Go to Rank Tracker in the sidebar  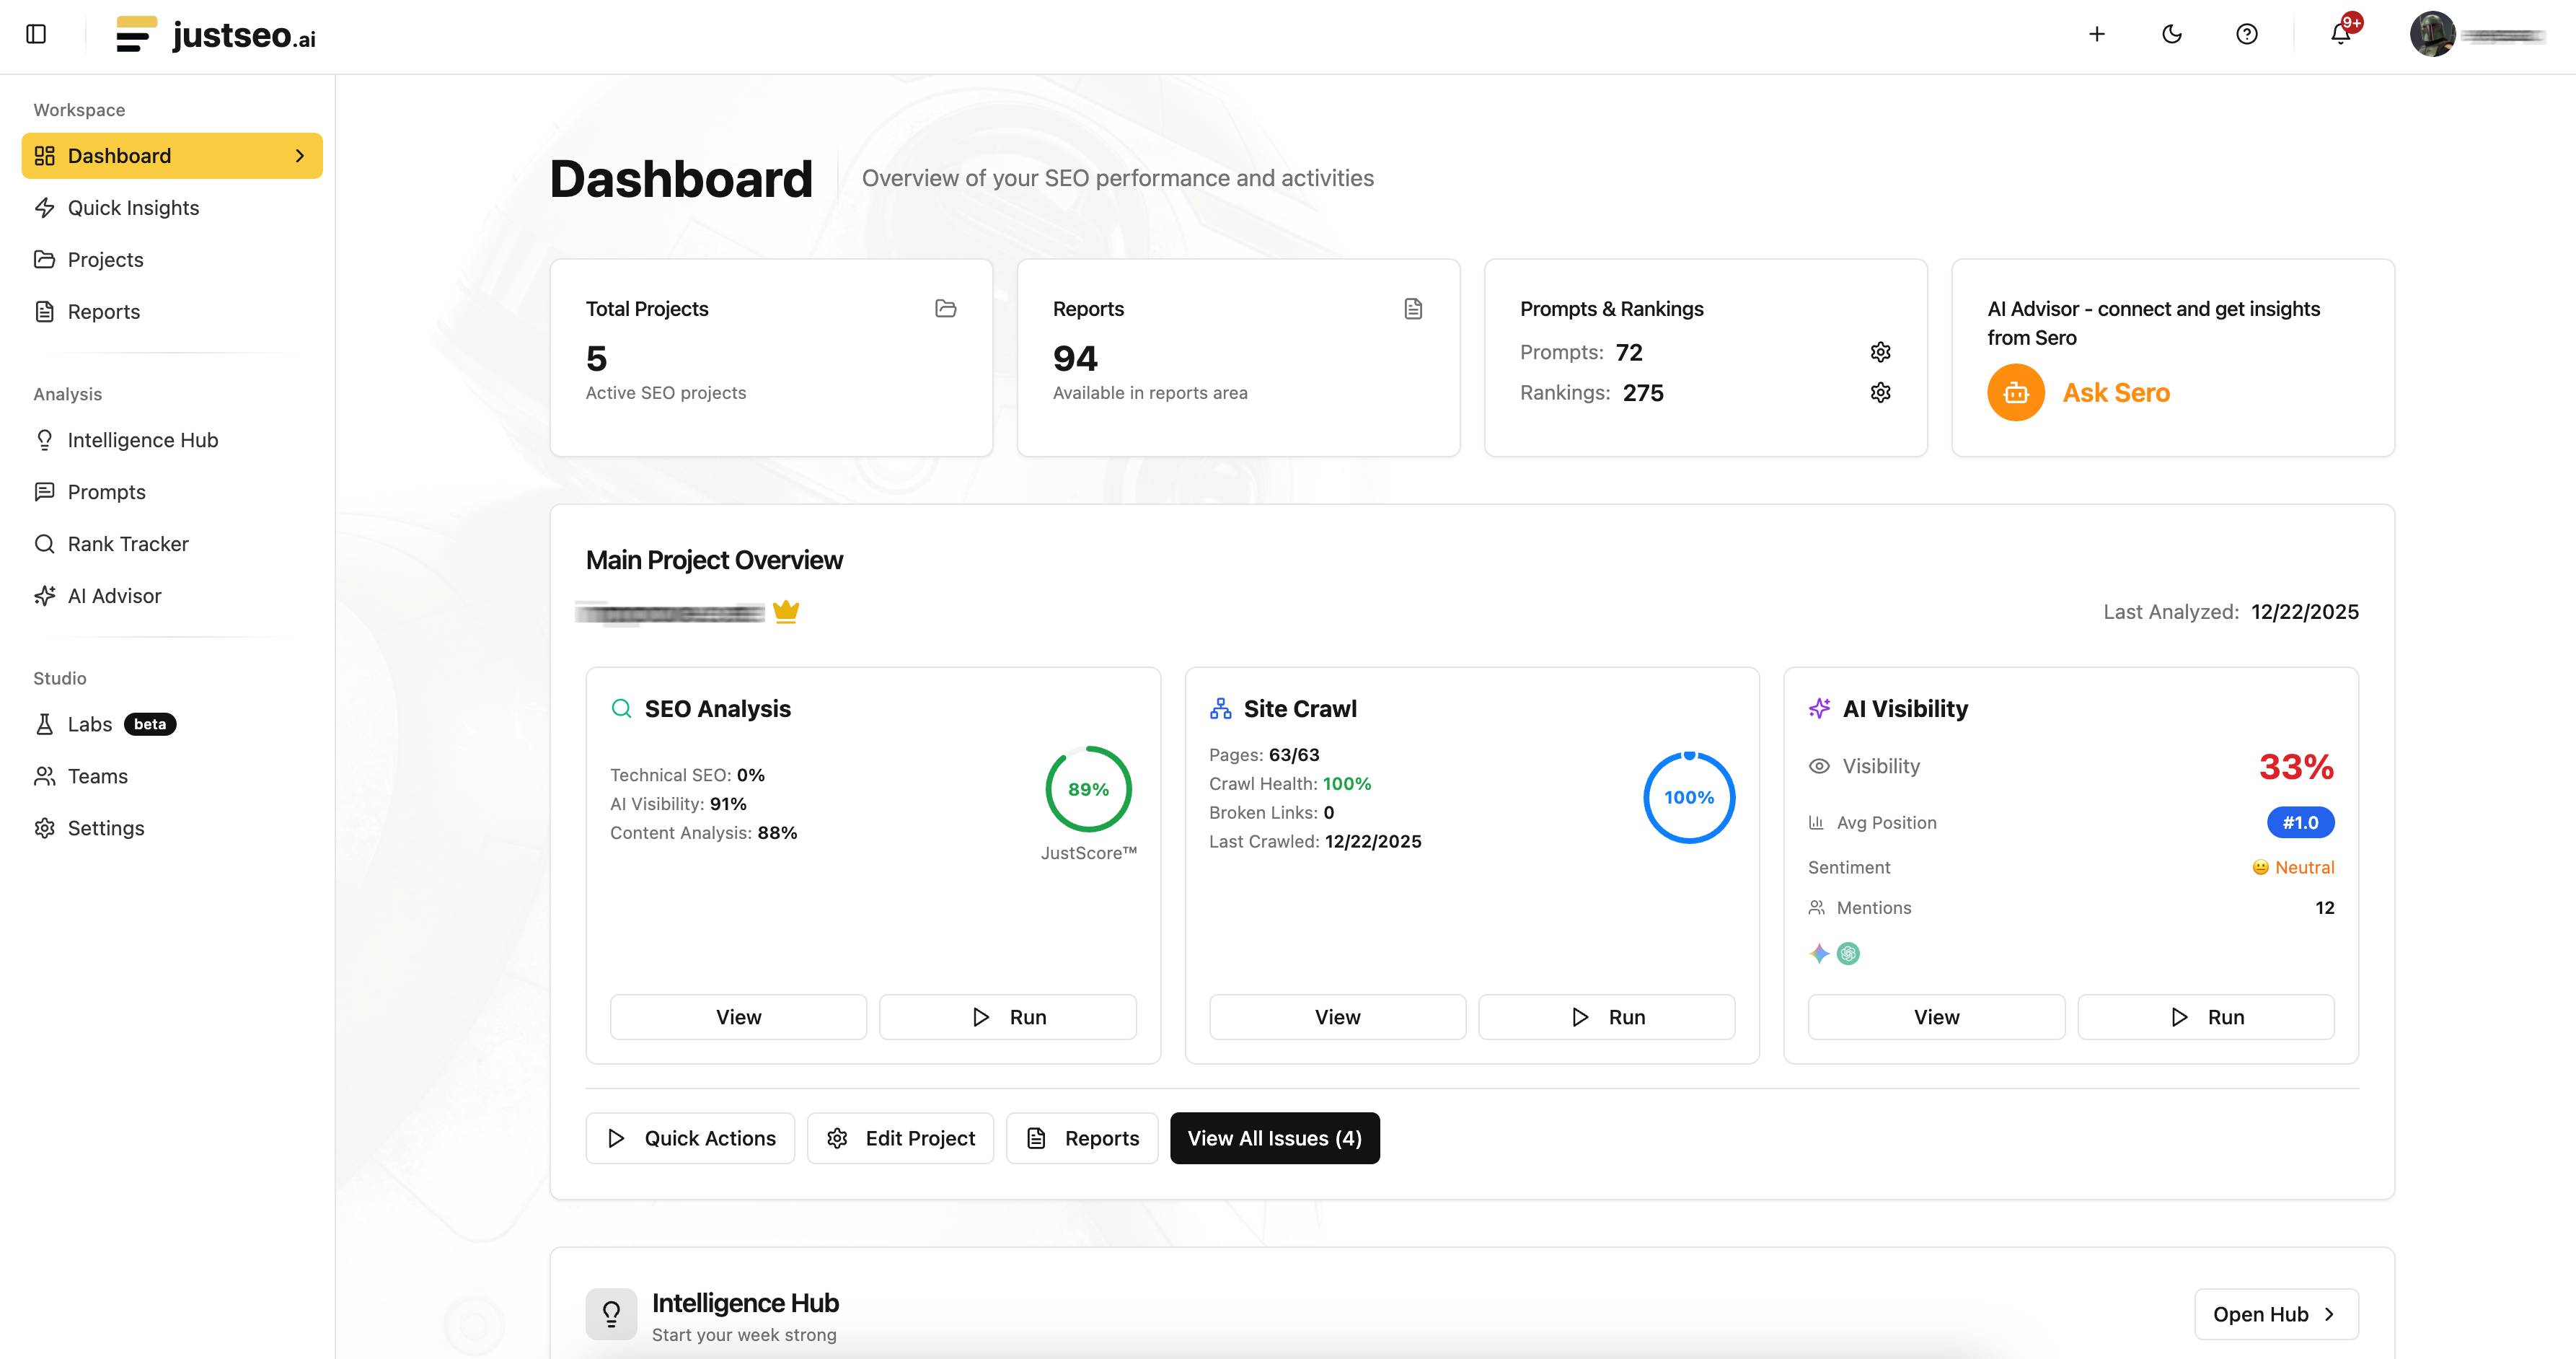(x=127, y=544)
